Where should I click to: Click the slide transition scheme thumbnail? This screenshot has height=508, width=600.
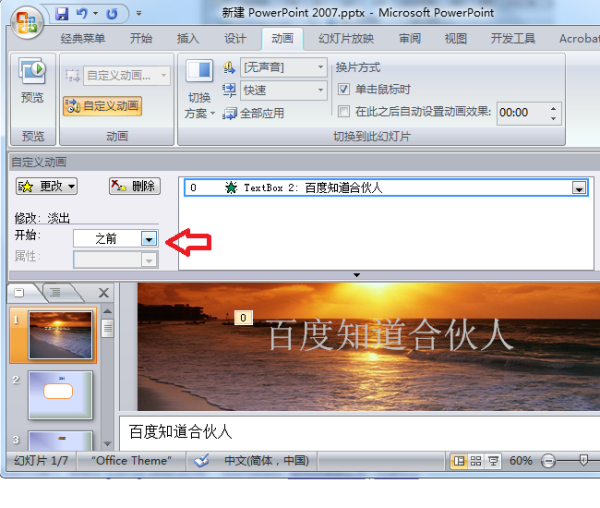(x=199, y=71)
